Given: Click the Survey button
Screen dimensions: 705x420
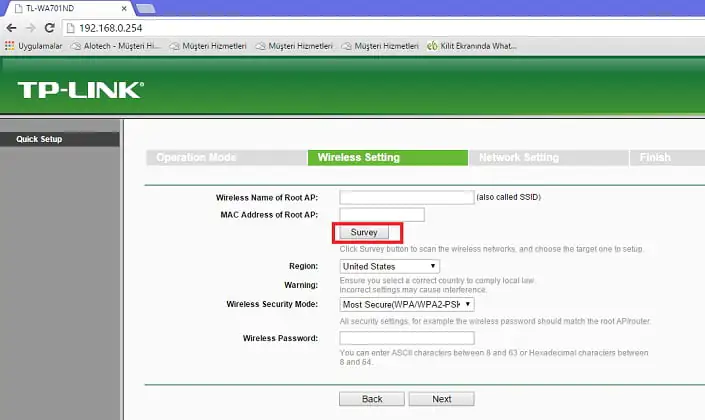Looking at the screenshot, I should 364,232.
